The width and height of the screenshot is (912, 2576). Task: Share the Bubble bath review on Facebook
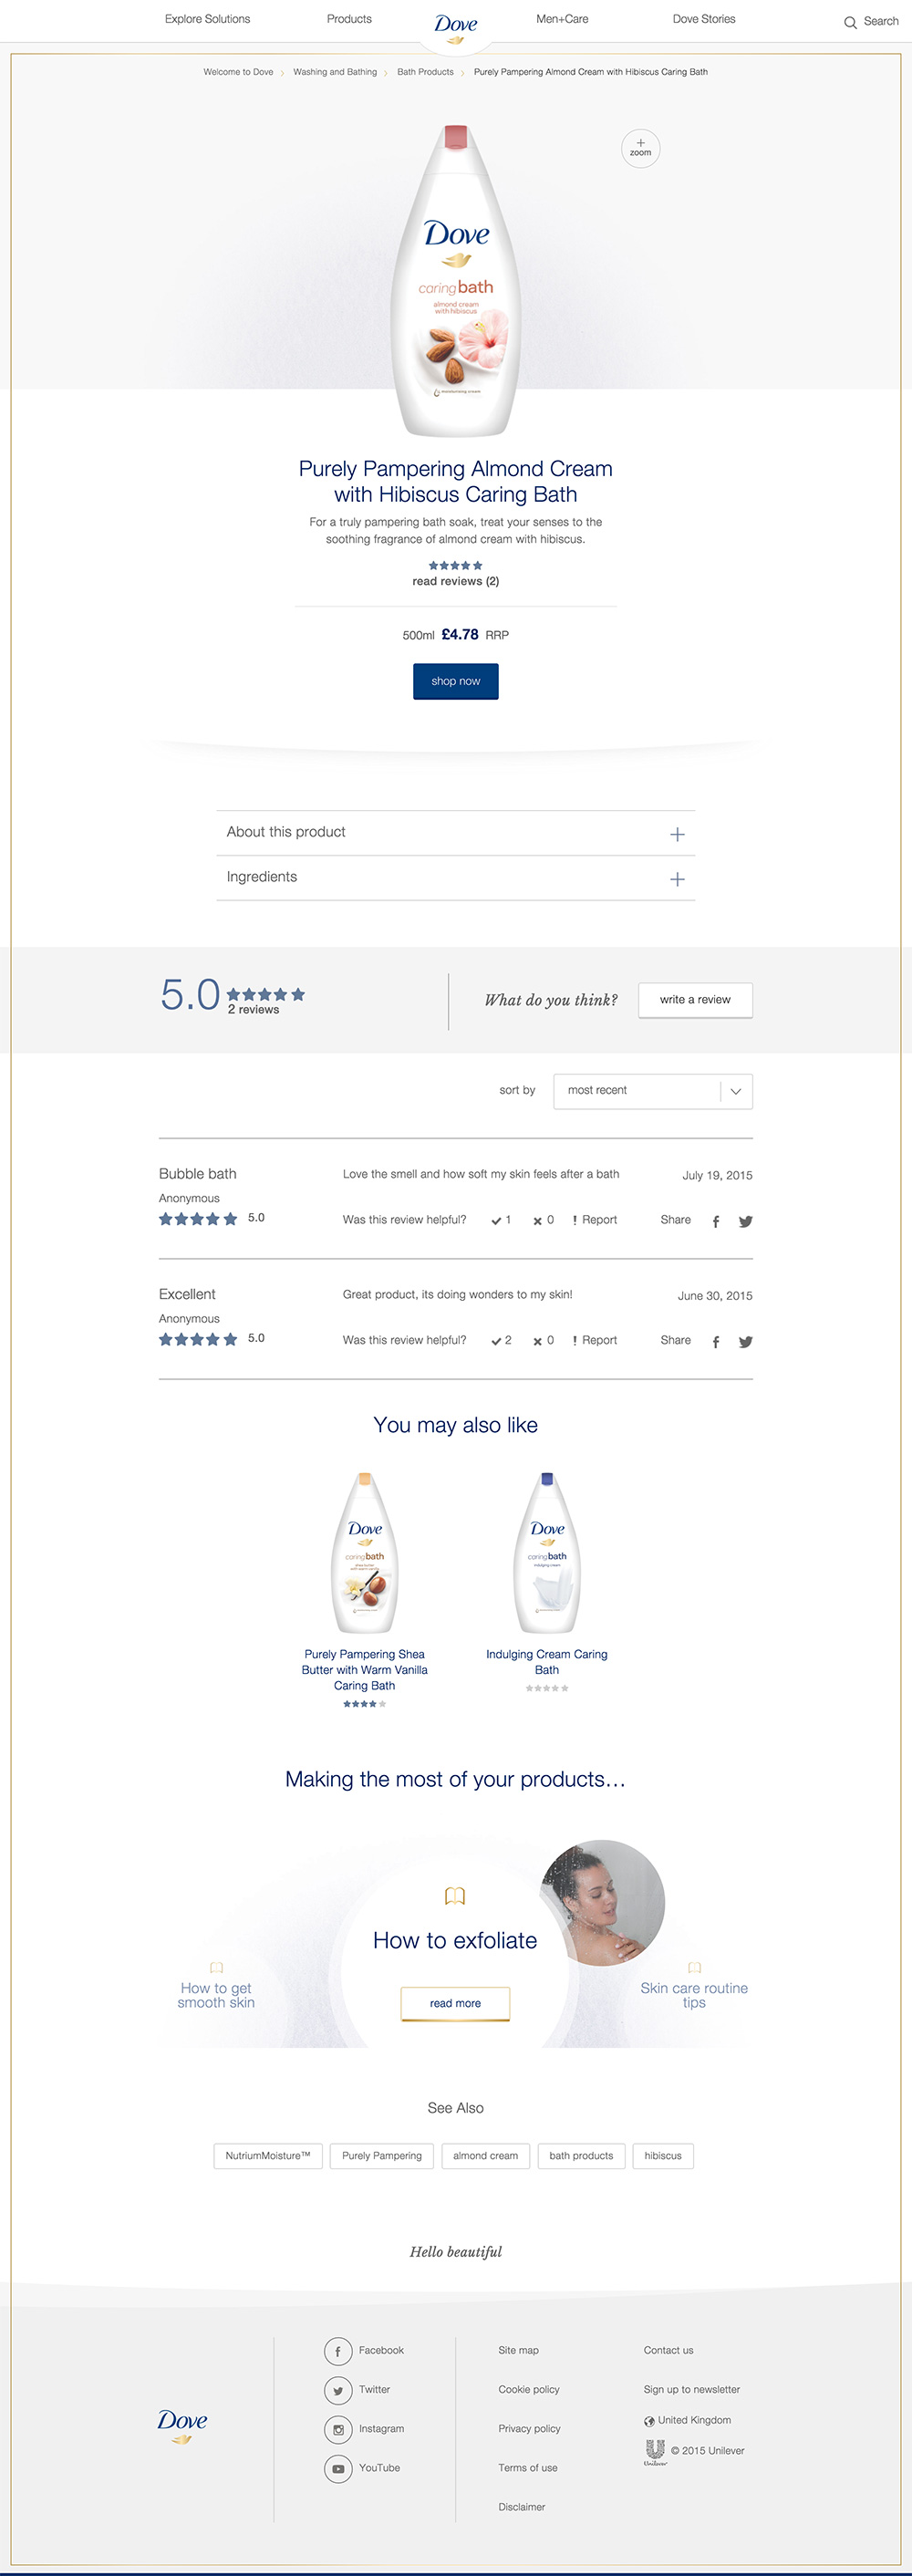[716, 1221]
